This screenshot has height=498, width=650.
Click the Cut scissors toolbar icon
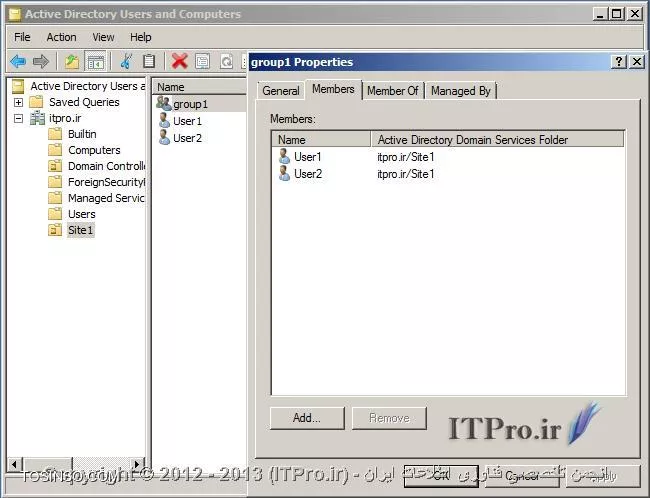pyautogui.click(x=126, y=61)
